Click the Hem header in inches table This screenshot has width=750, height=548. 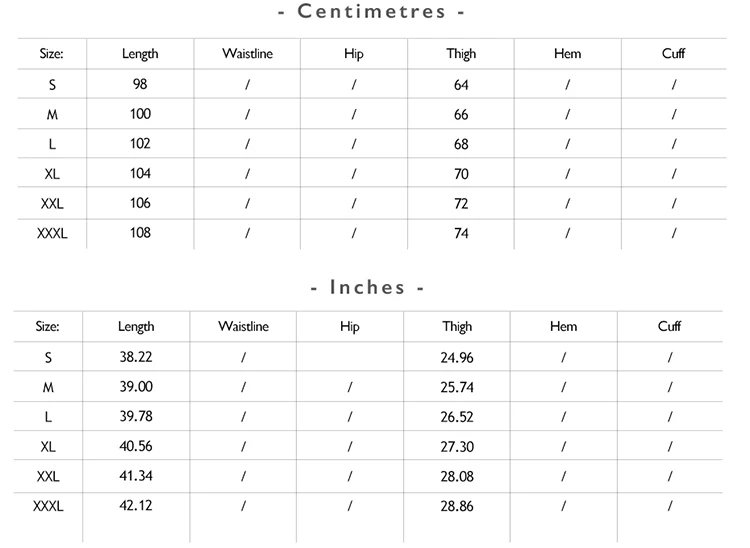(x=563, y=326)
